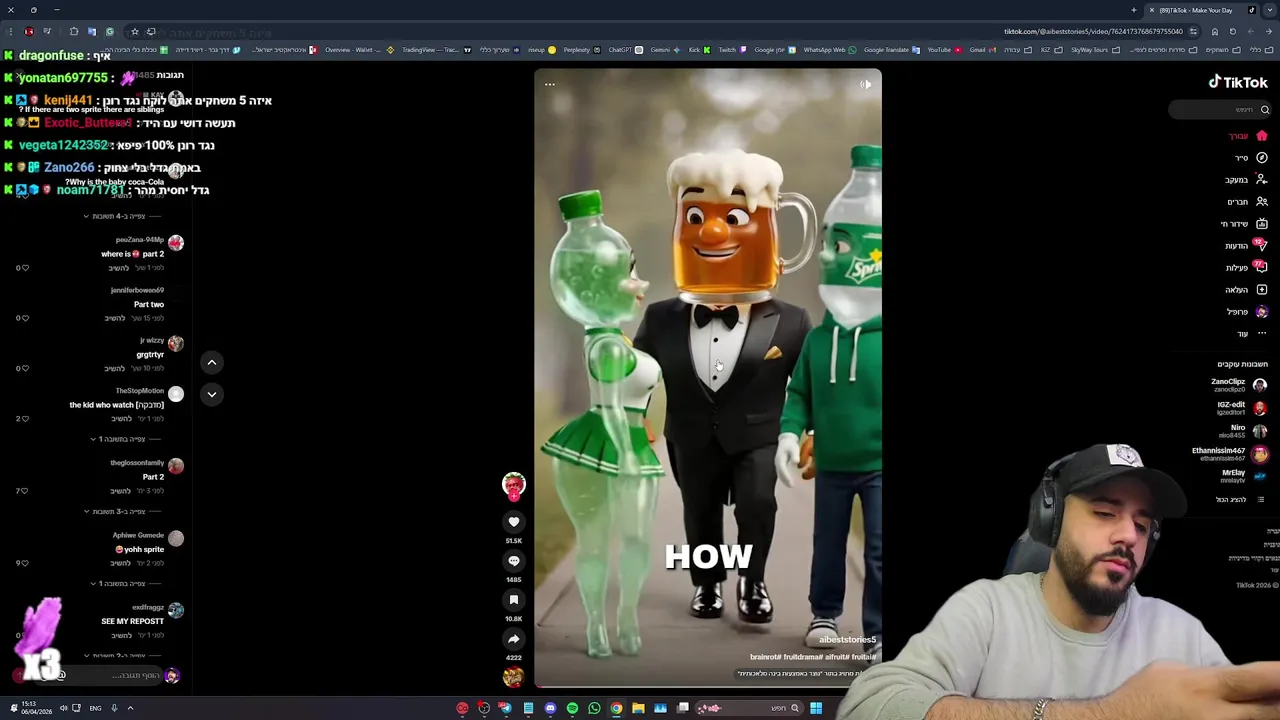
Task: Reply to the 'SEE MY REPOSTT' comment
Action: coord(121,635)
